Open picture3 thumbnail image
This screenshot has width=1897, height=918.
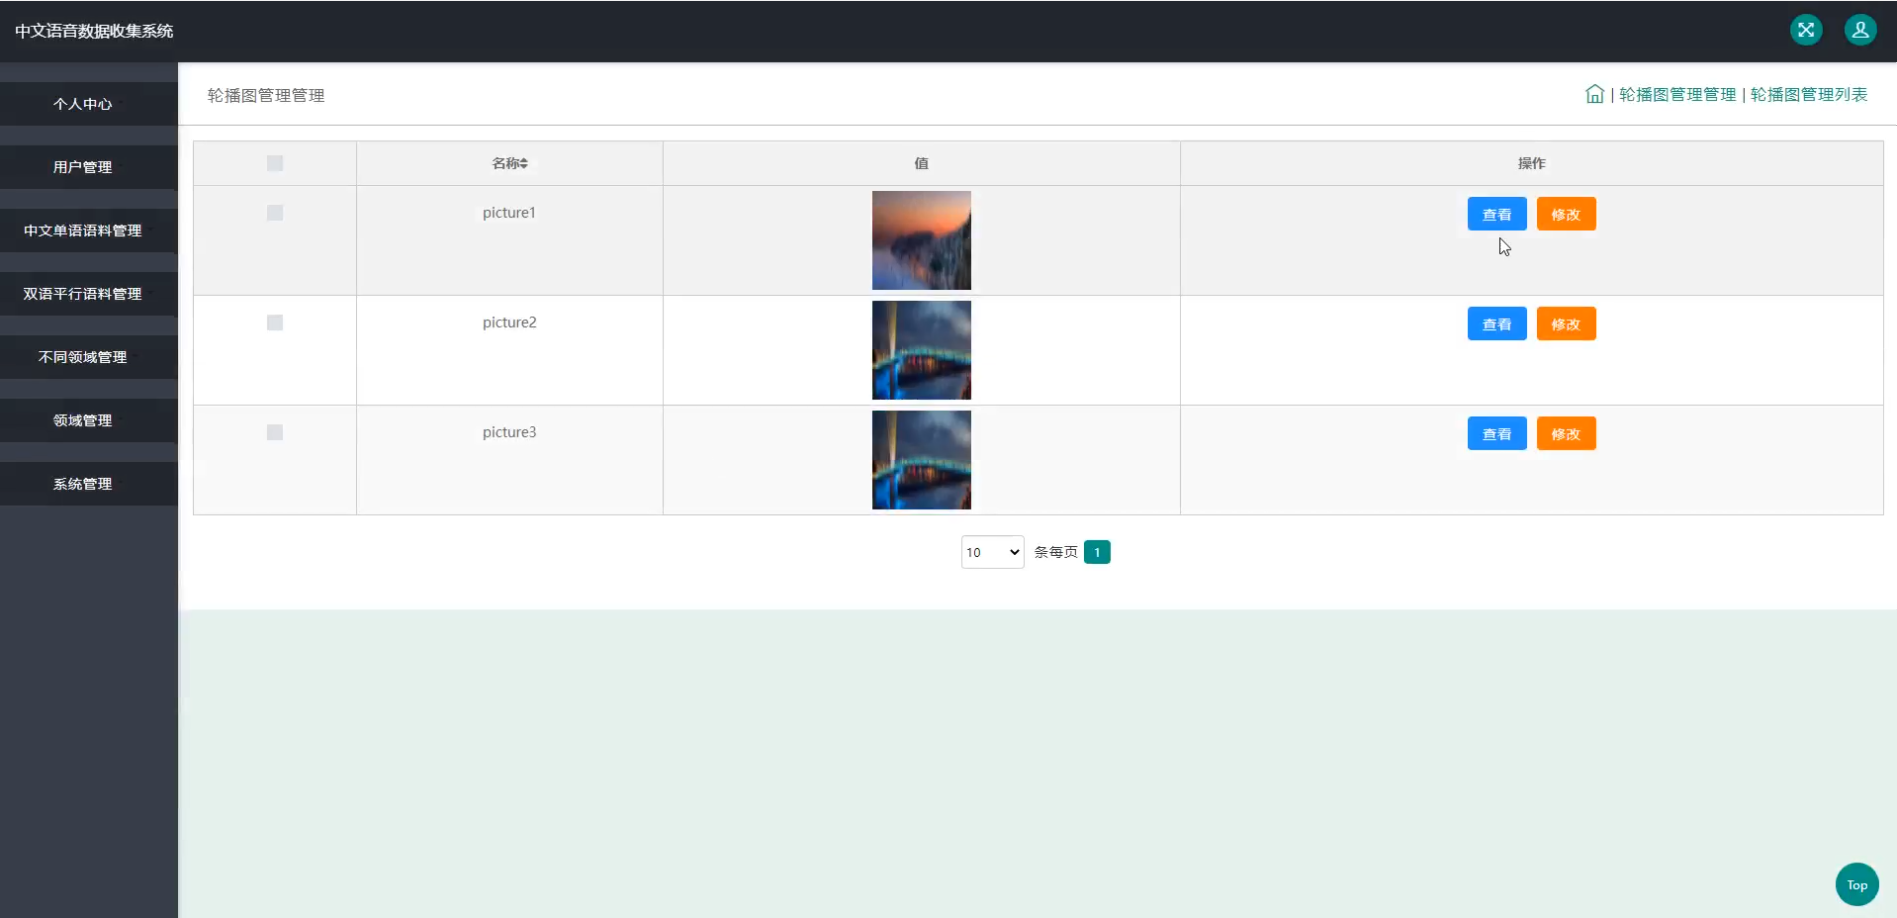coord(921,460)
